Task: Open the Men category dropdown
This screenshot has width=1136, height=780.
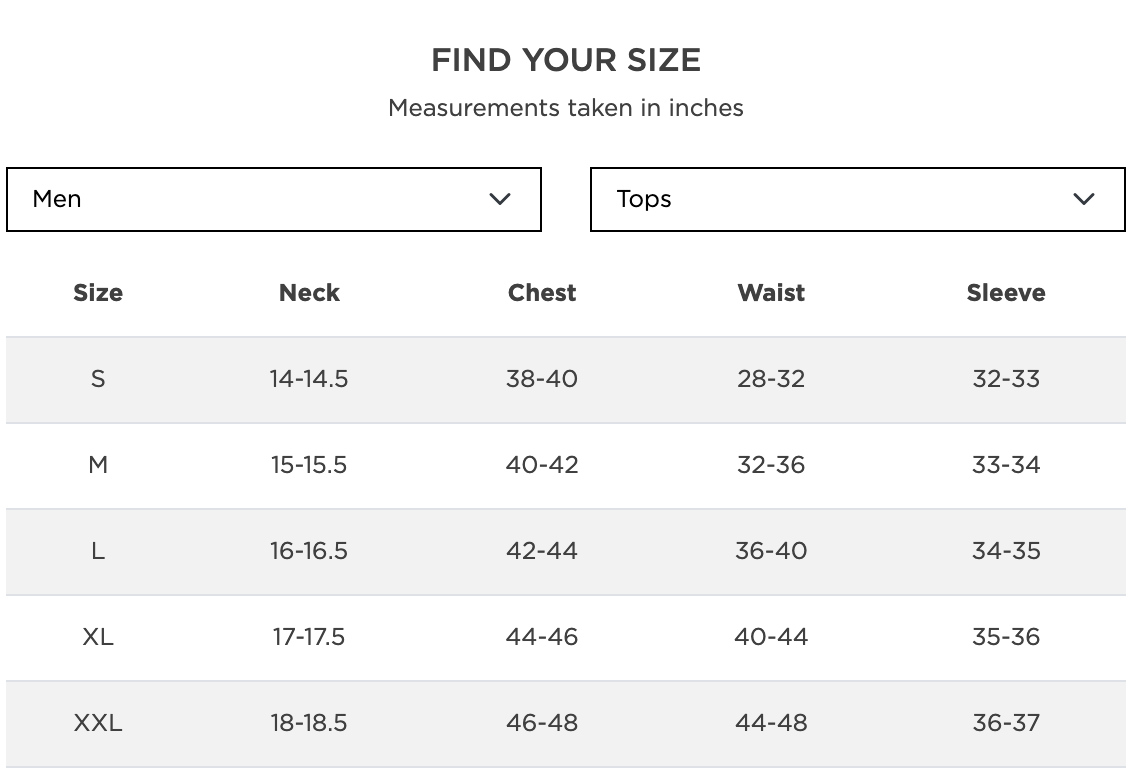Action: coord(273,199)
